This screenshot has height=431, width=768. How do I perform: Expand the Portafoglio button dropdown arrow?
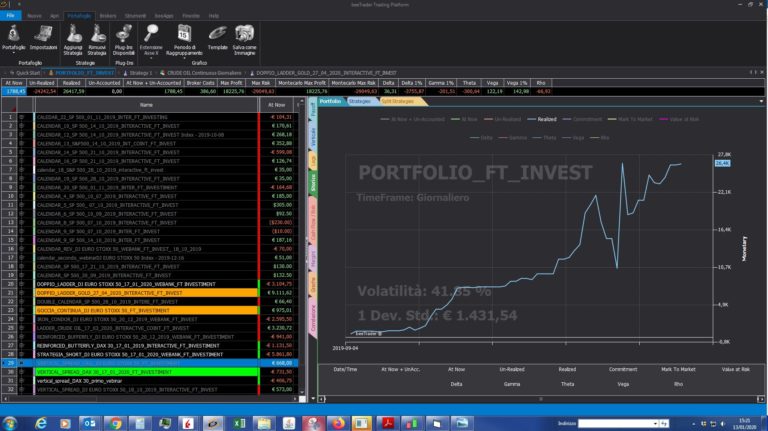13,53
